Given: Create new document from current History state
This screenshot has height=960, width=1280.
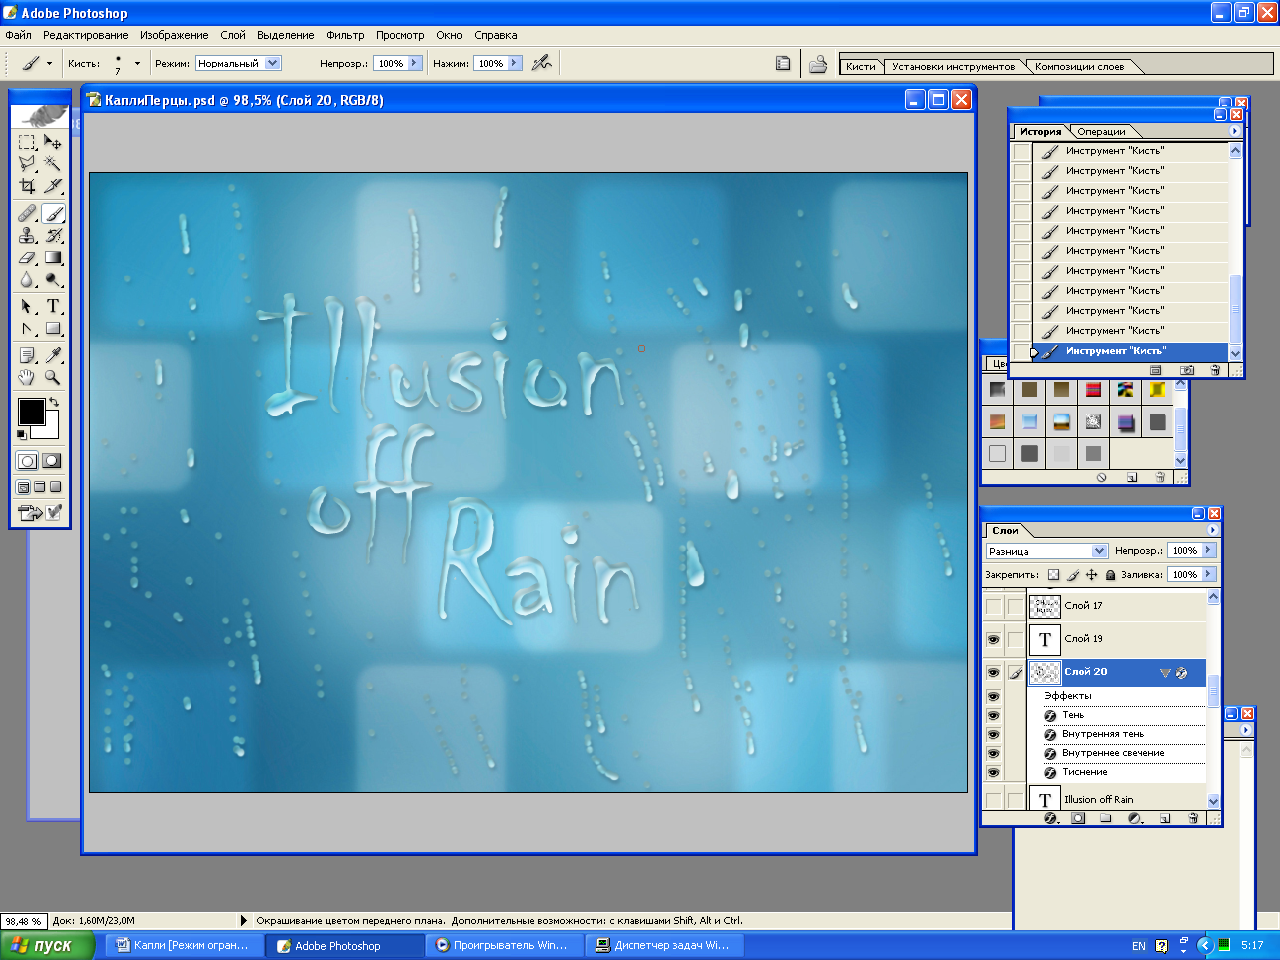Looking at the screenshot, I should tap(1156, 370).
